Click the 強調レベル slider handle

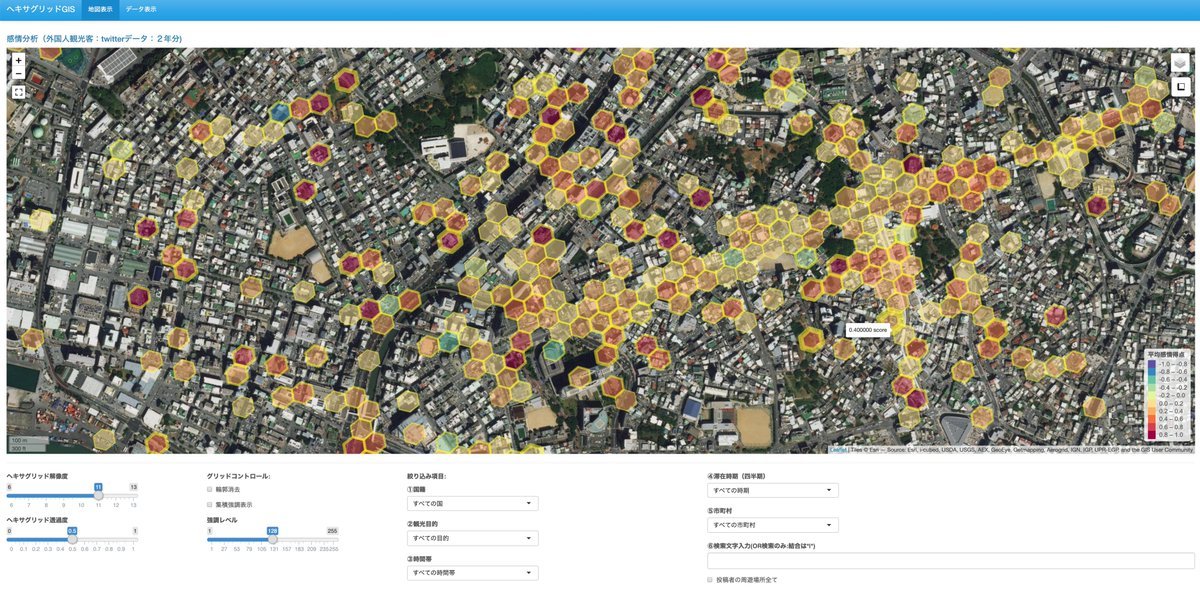pos(272,539)
